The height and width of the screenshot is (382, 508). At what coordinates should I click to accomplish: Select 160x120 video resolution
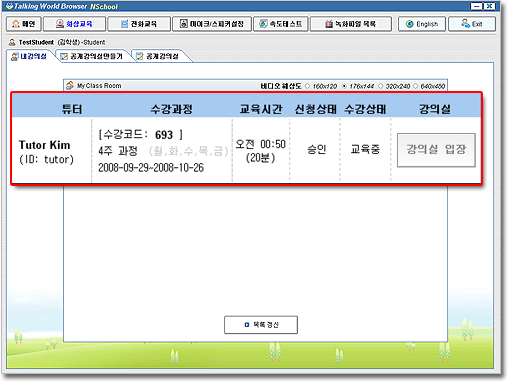pyautogui.click(x=308, y=86)
